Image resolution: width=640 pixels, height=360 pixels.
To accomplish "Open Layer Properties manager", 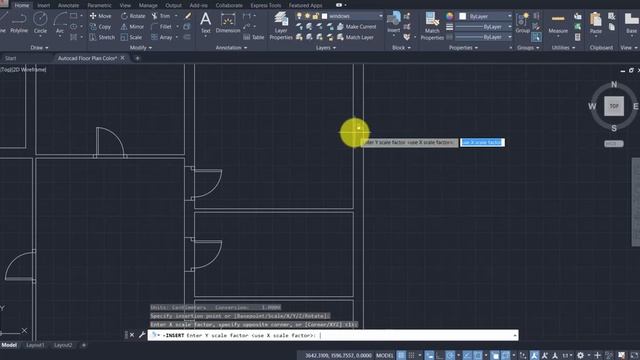I will tap(281, 26).
